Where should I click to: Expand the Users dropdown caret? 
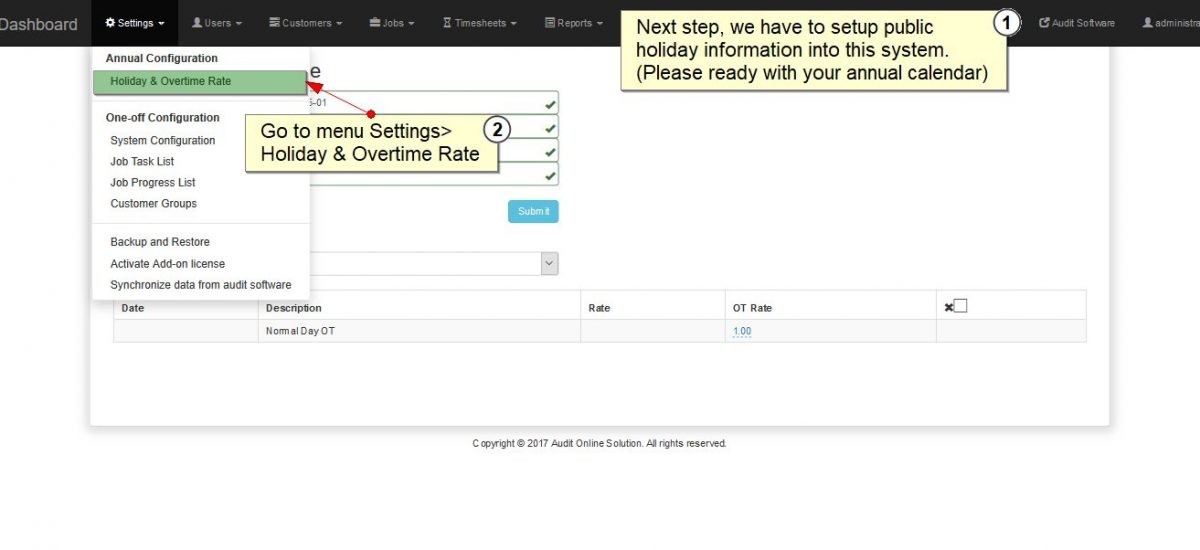click(239, 24)
